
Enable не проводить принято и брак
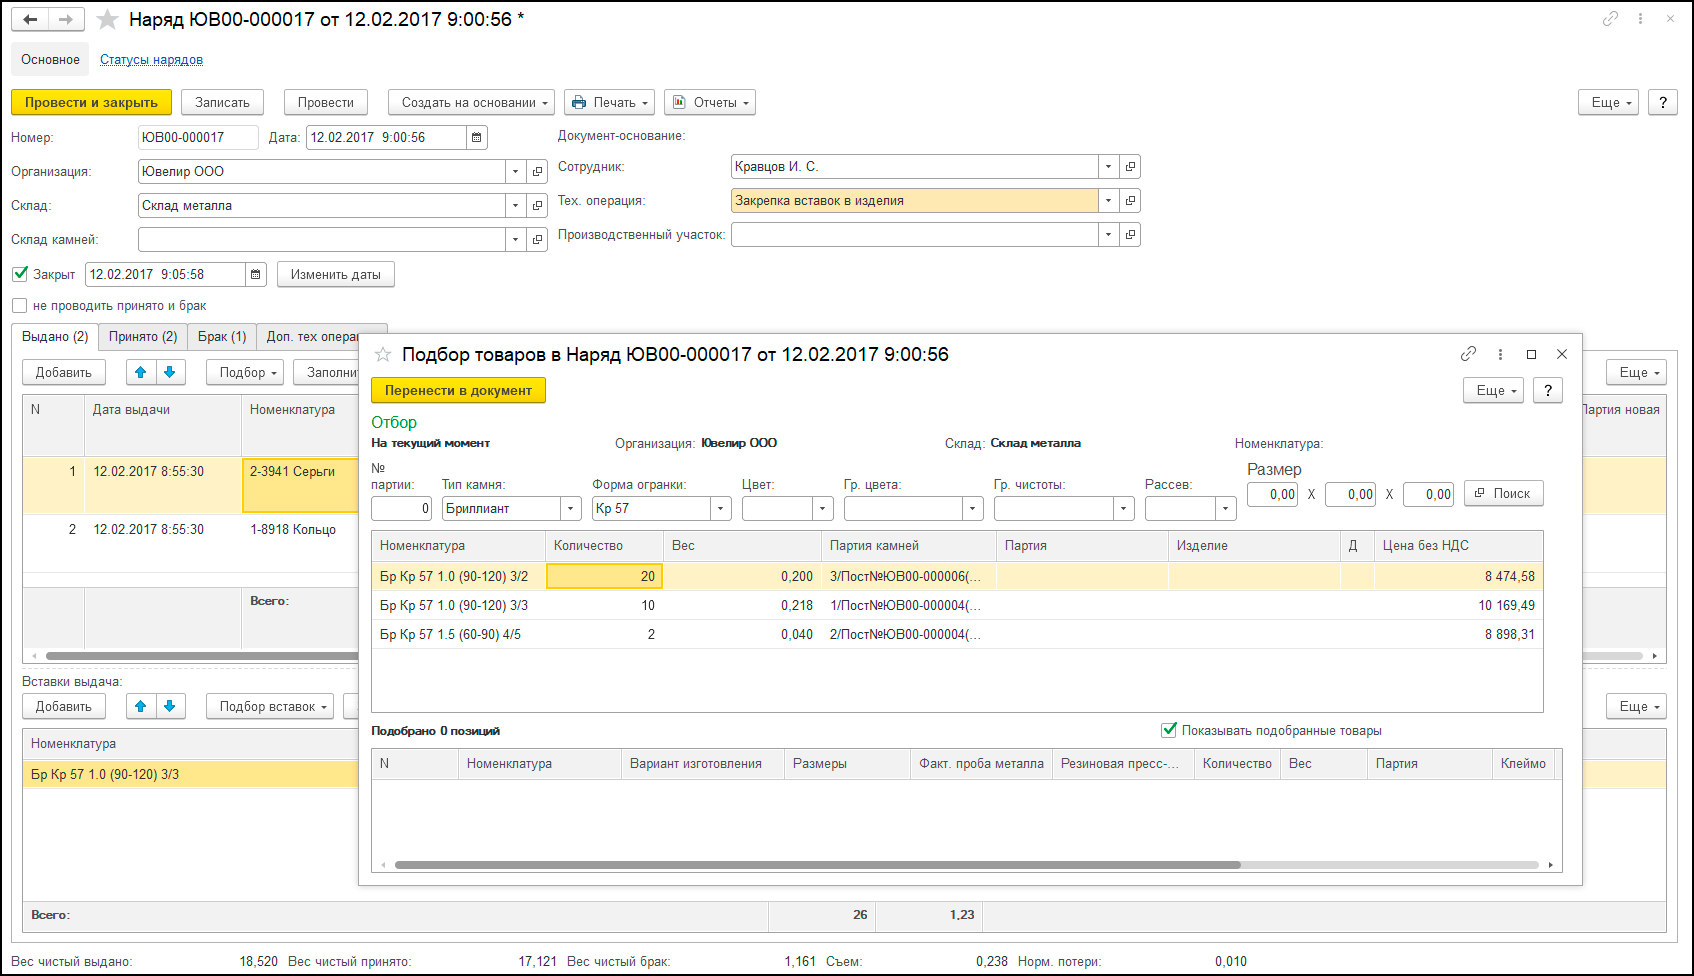coord(20,306)
